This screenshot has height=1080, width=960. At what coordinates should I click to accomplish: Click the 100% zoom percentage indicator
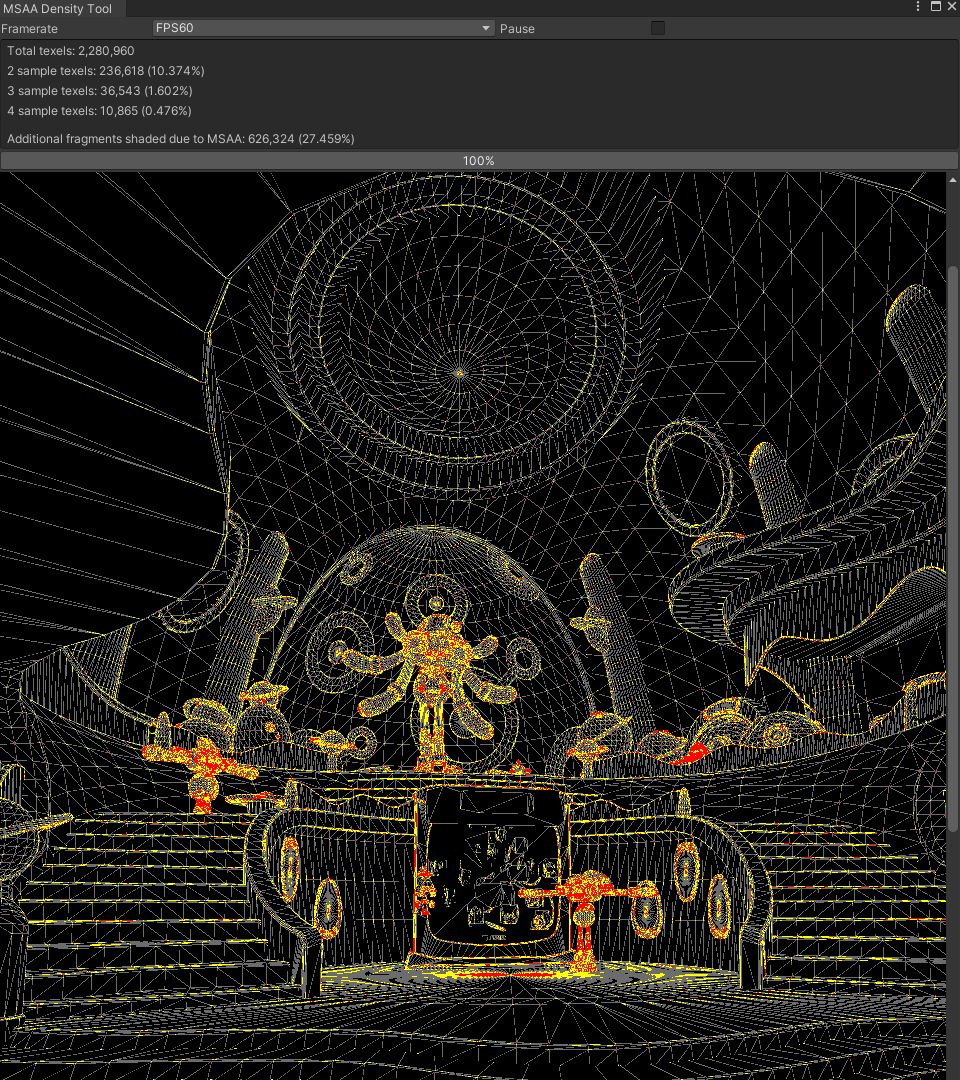[x=478, y=160]
